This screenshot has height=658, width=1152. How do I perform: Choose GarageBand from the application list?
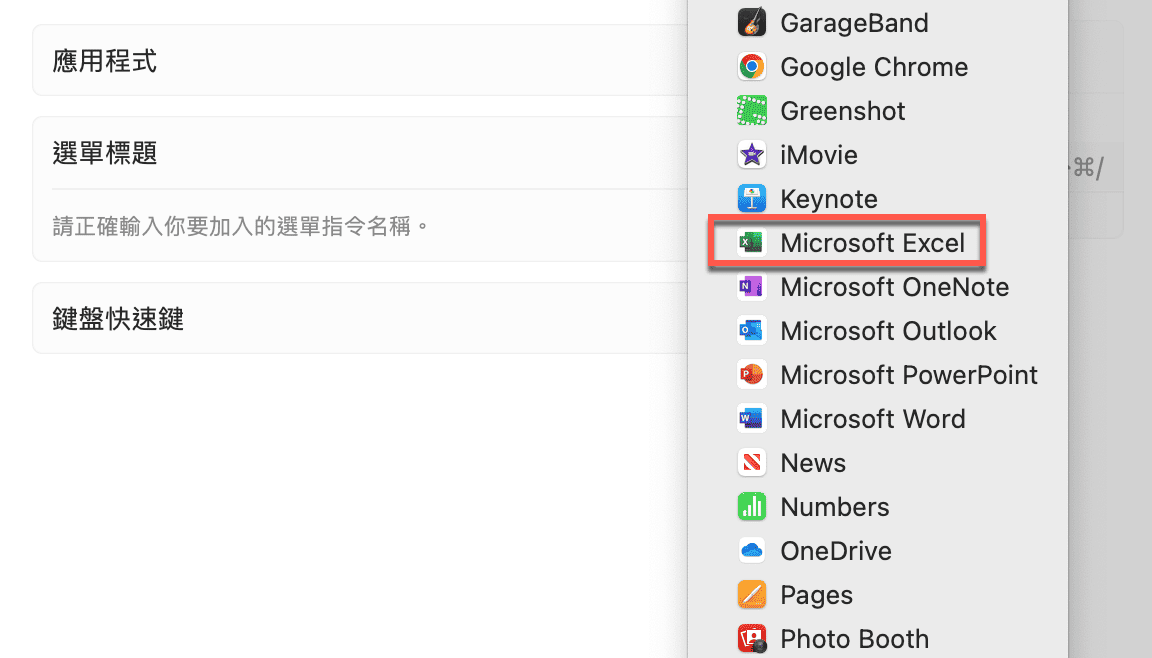point(877,23)
